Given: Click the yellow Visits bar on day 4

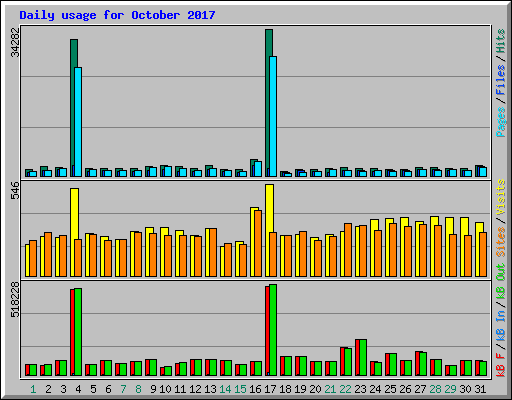Looking at the screenshot, I should [x=74, y=214].
